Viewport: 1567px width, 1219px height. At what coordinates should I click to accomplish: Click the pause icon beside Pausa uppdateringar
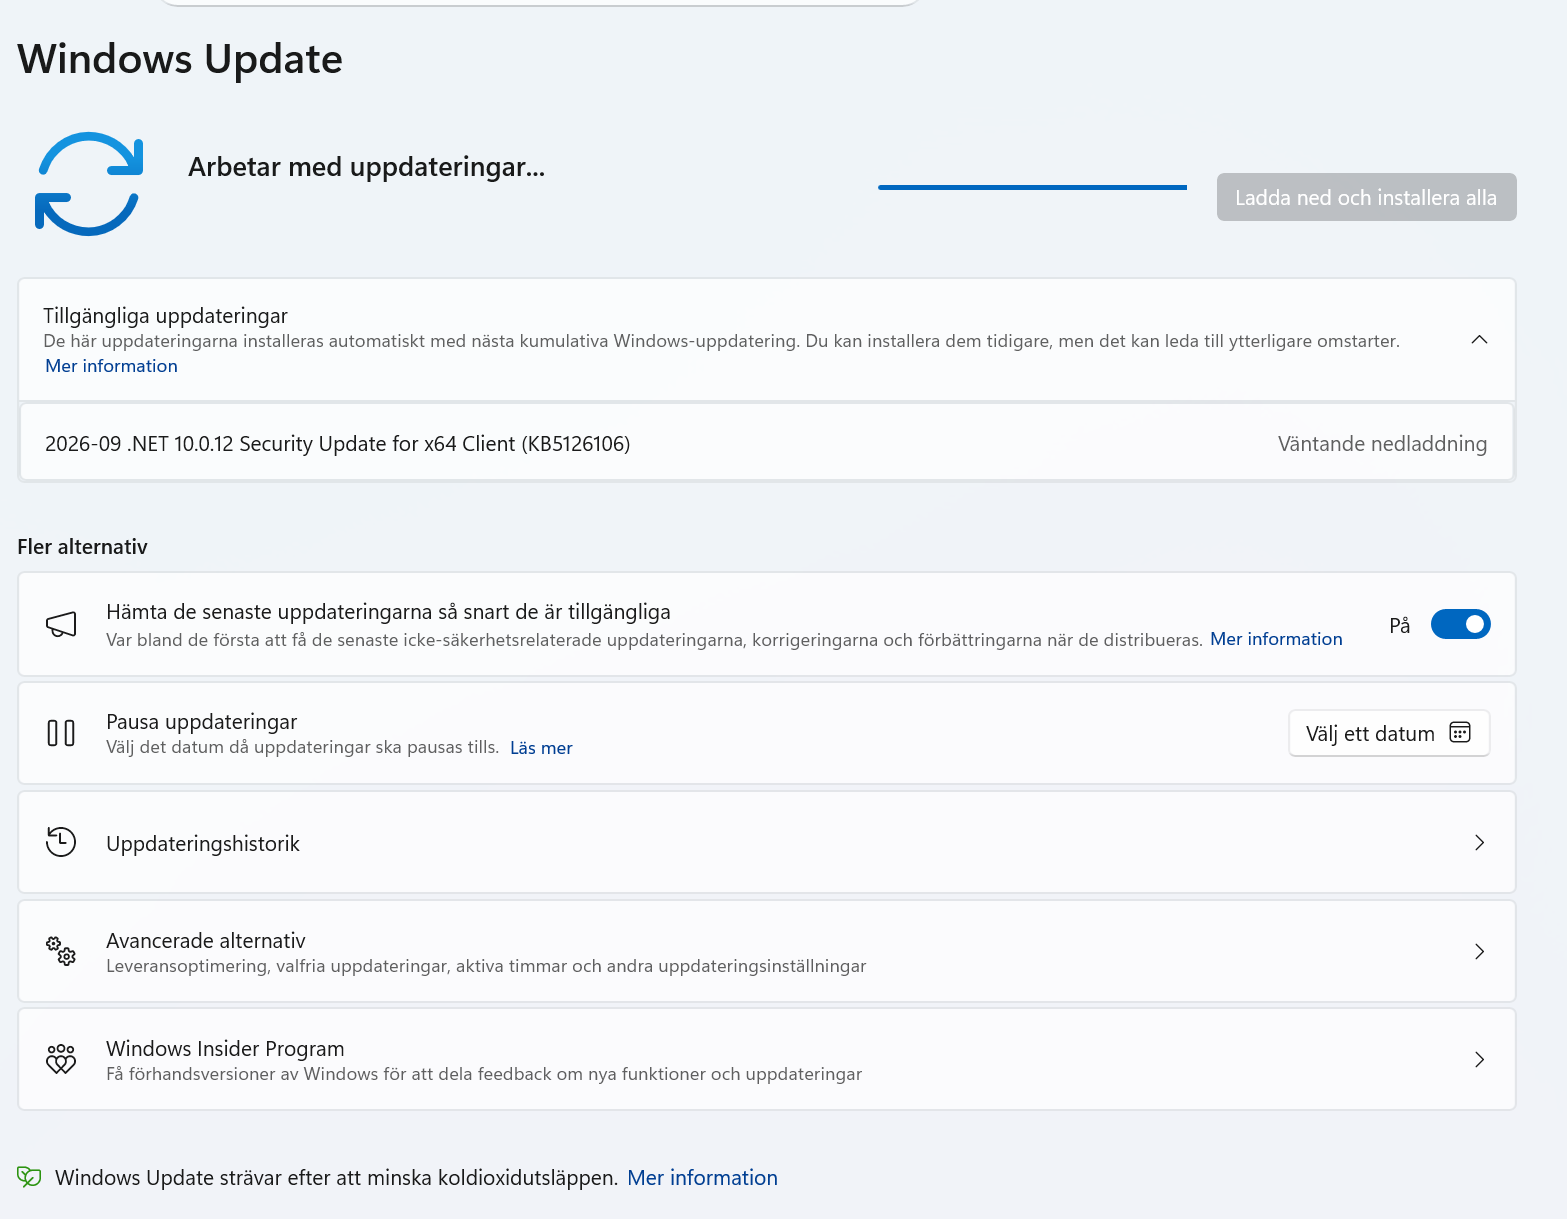point(61,733)
